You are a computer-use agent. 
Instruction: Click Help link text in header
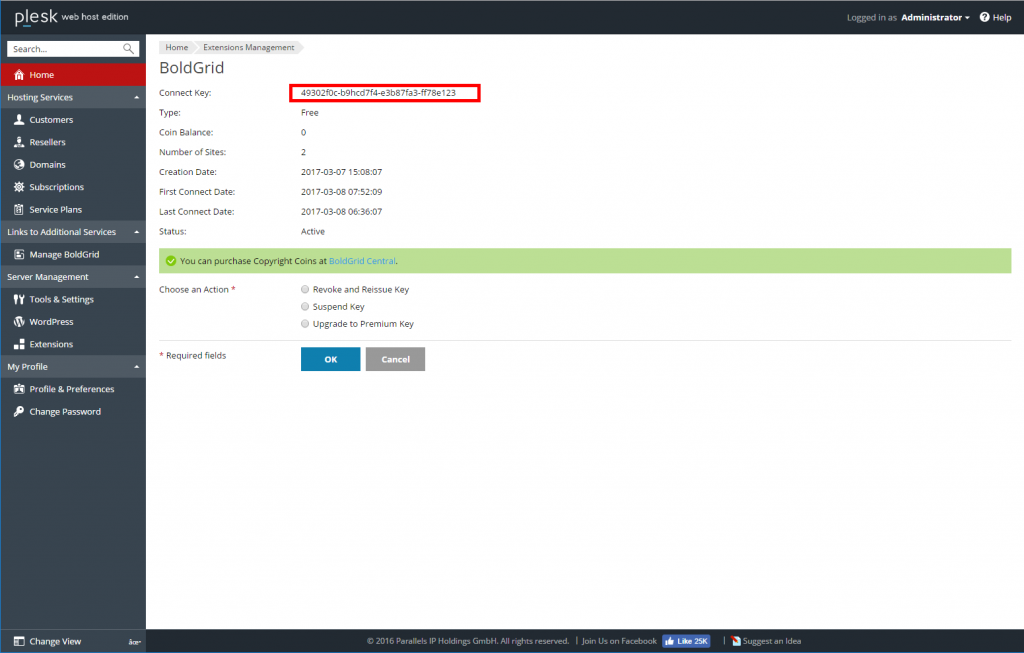[1002, 18]
